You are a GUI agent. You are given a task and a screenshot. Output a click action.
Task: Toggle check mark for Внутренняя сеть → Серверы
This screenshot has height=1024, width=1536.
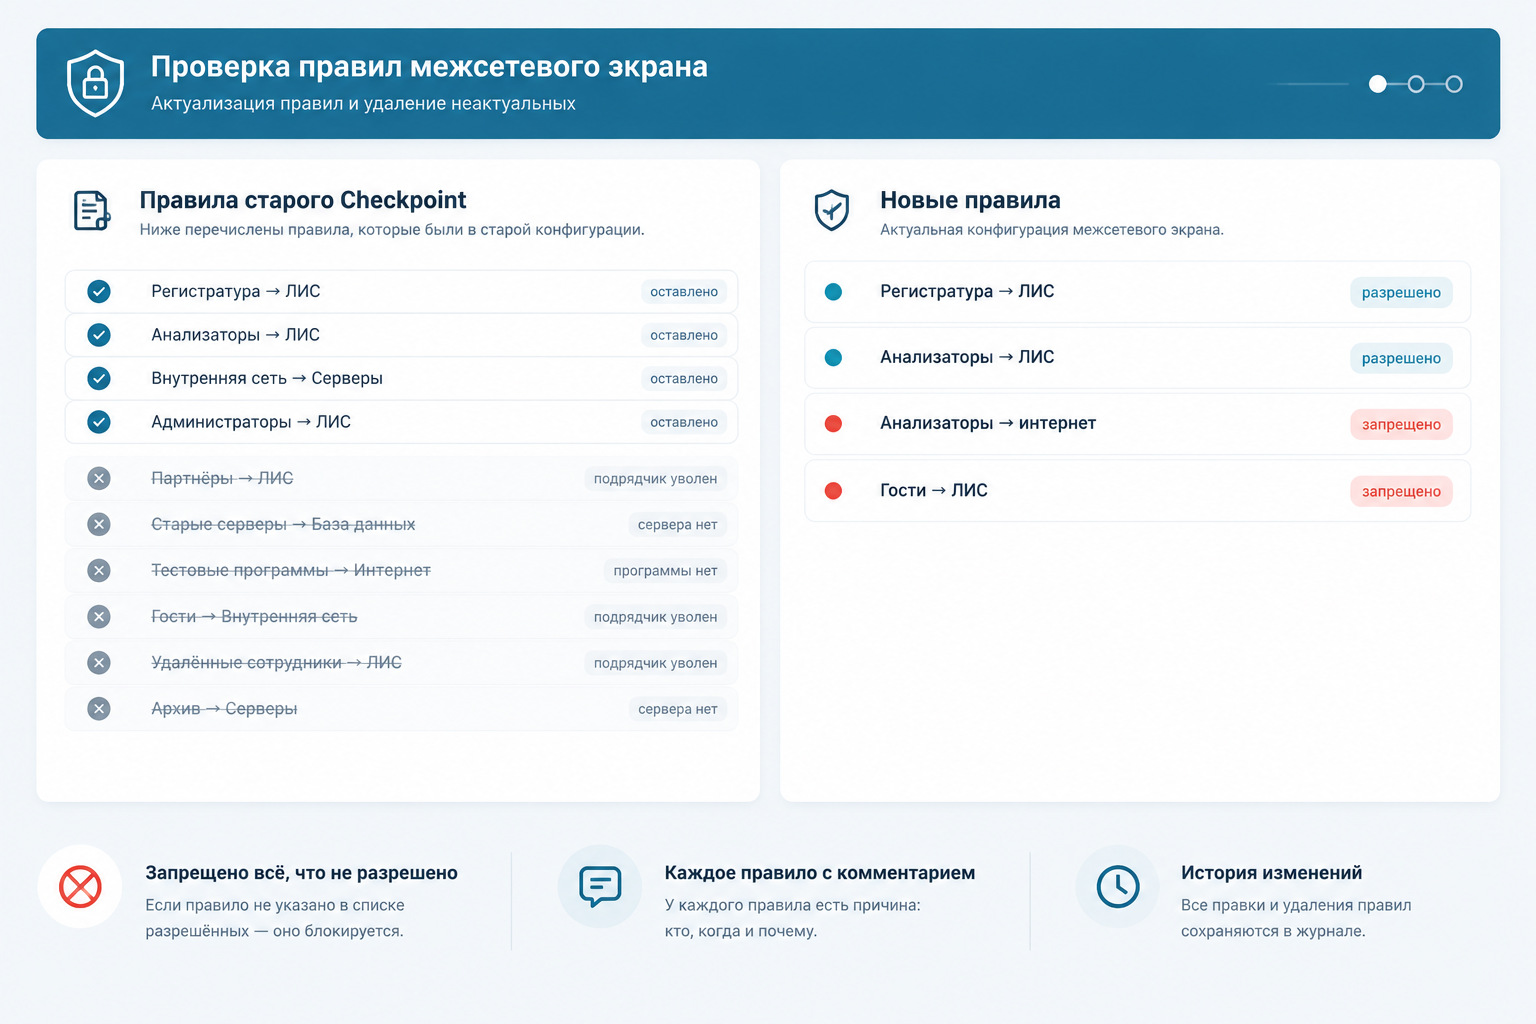[x=99, y=378]
